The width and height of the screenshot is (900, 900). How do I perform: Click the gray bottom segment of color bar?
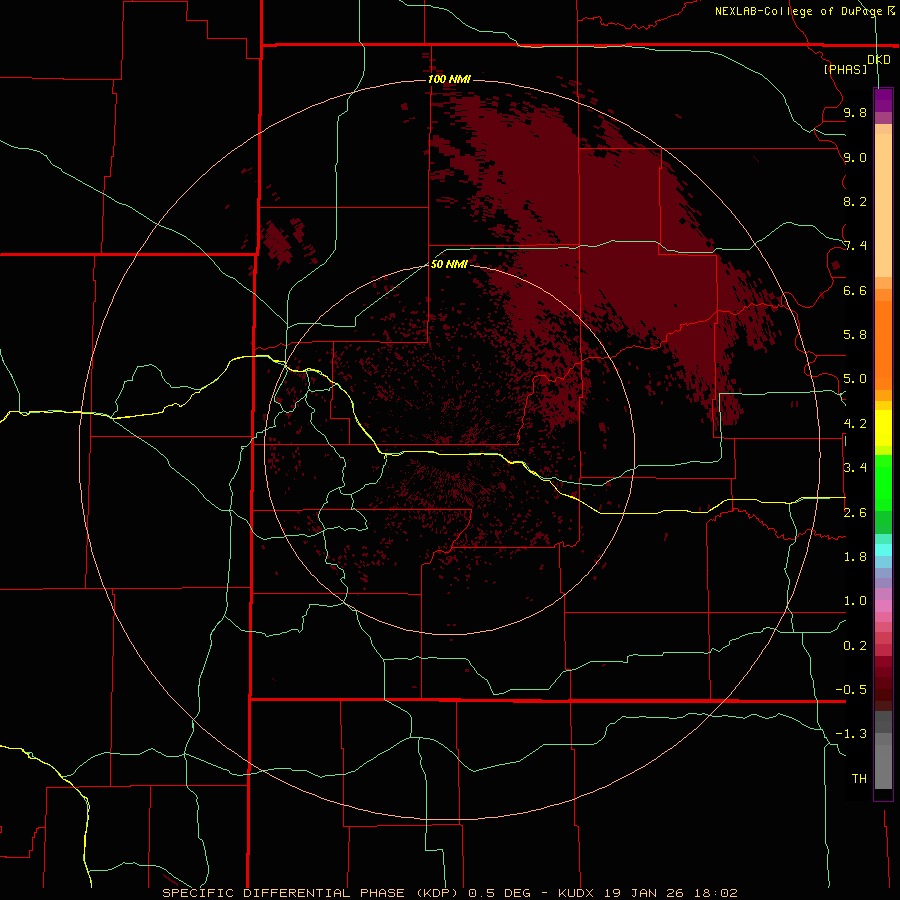(883, 761)
